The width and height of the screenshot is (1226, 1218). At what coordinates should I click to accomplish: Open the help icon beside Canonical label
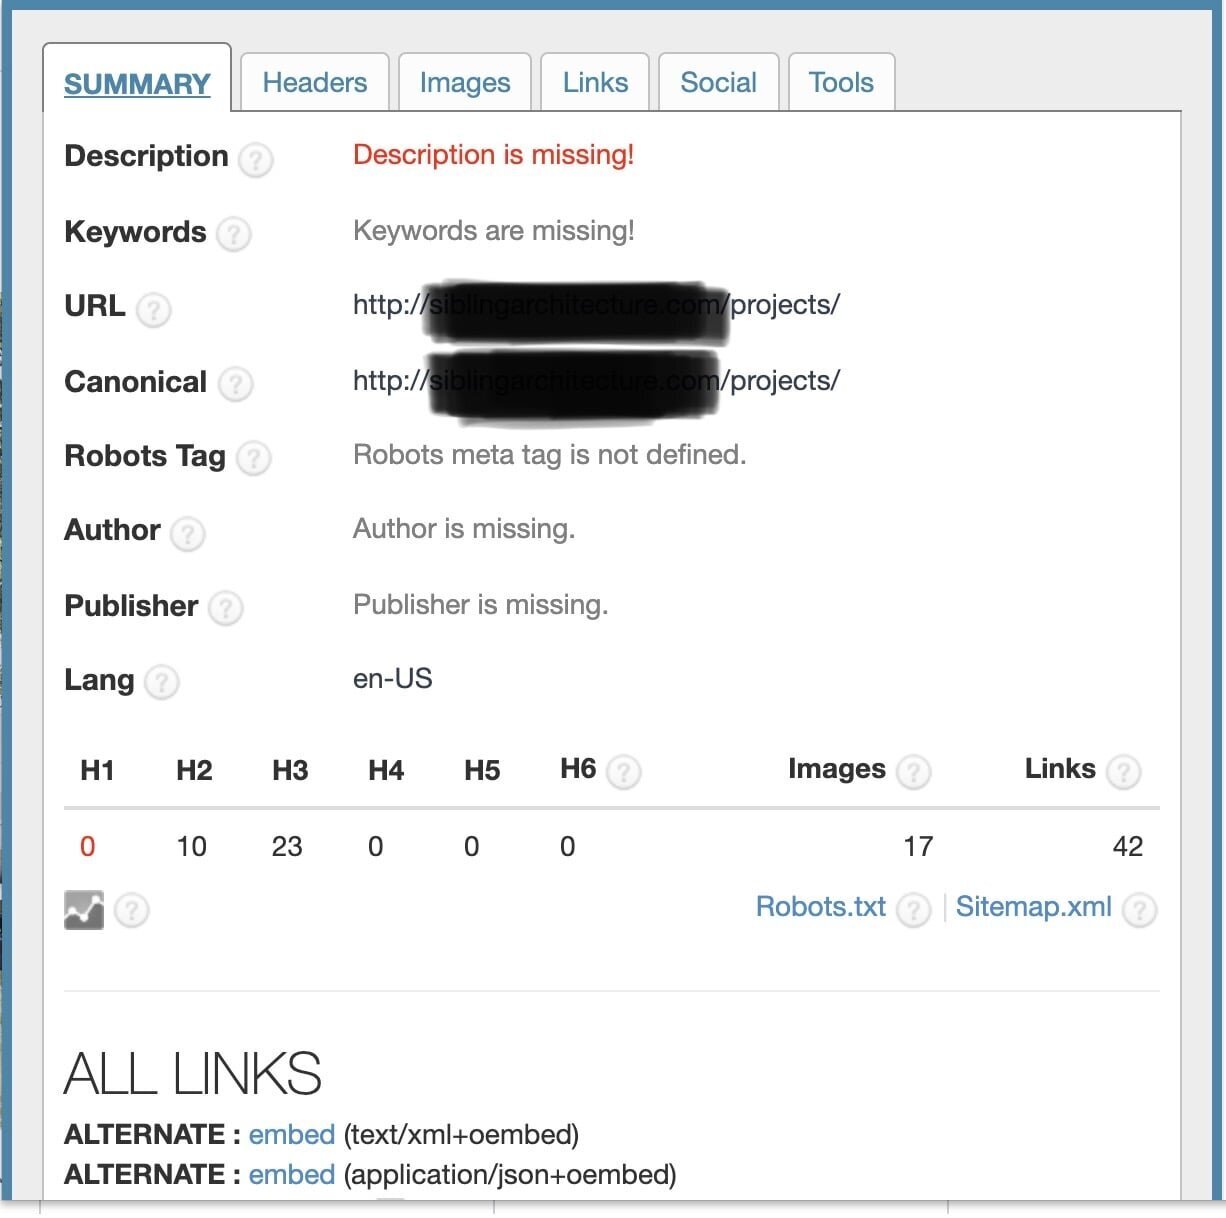pos(235,384)
